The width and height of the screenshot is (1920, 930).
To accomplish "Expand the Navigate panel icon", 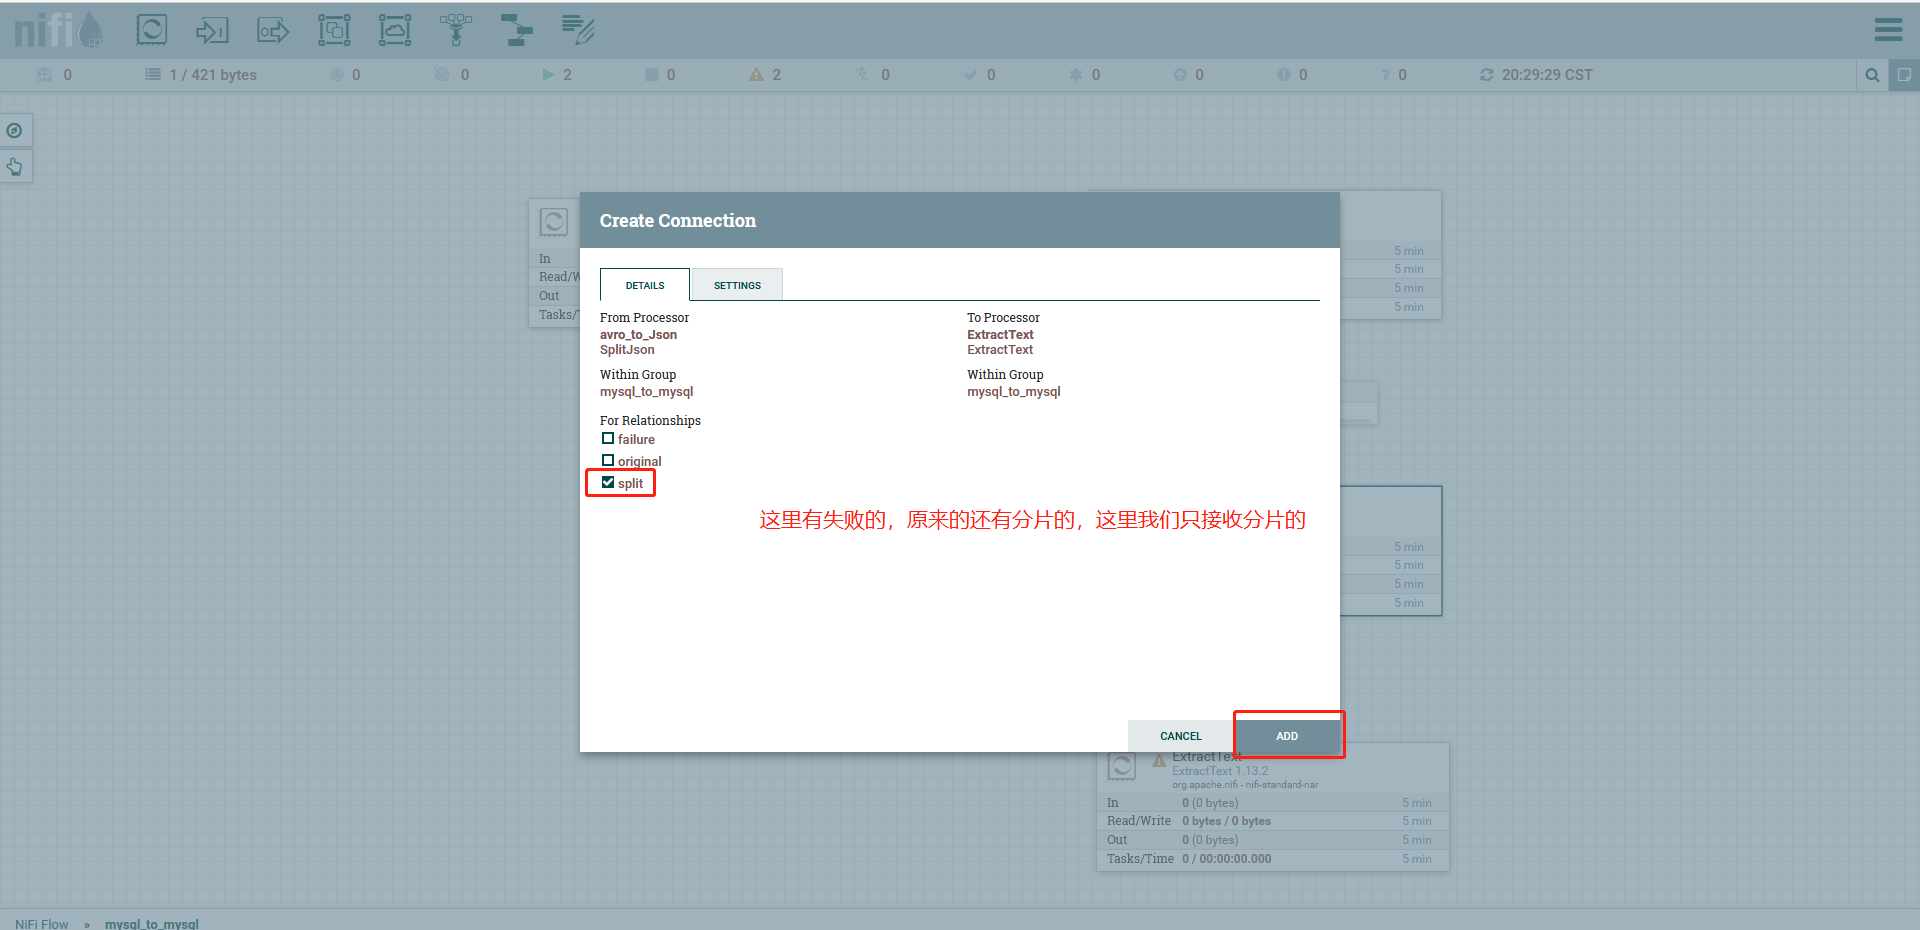I will 14,130.
